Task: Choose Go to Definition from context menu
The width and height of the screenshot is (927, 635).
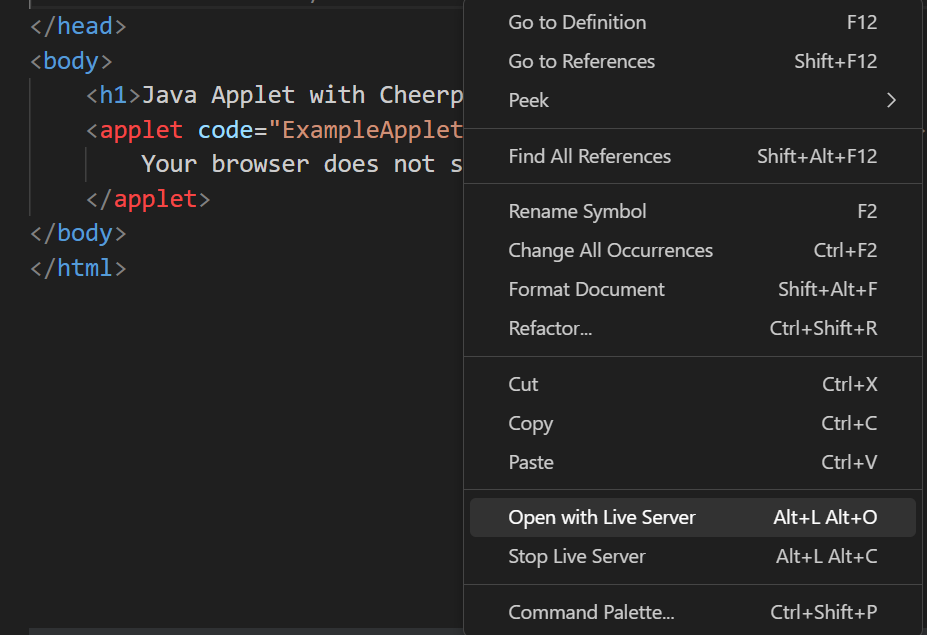Action: point(692,22)
